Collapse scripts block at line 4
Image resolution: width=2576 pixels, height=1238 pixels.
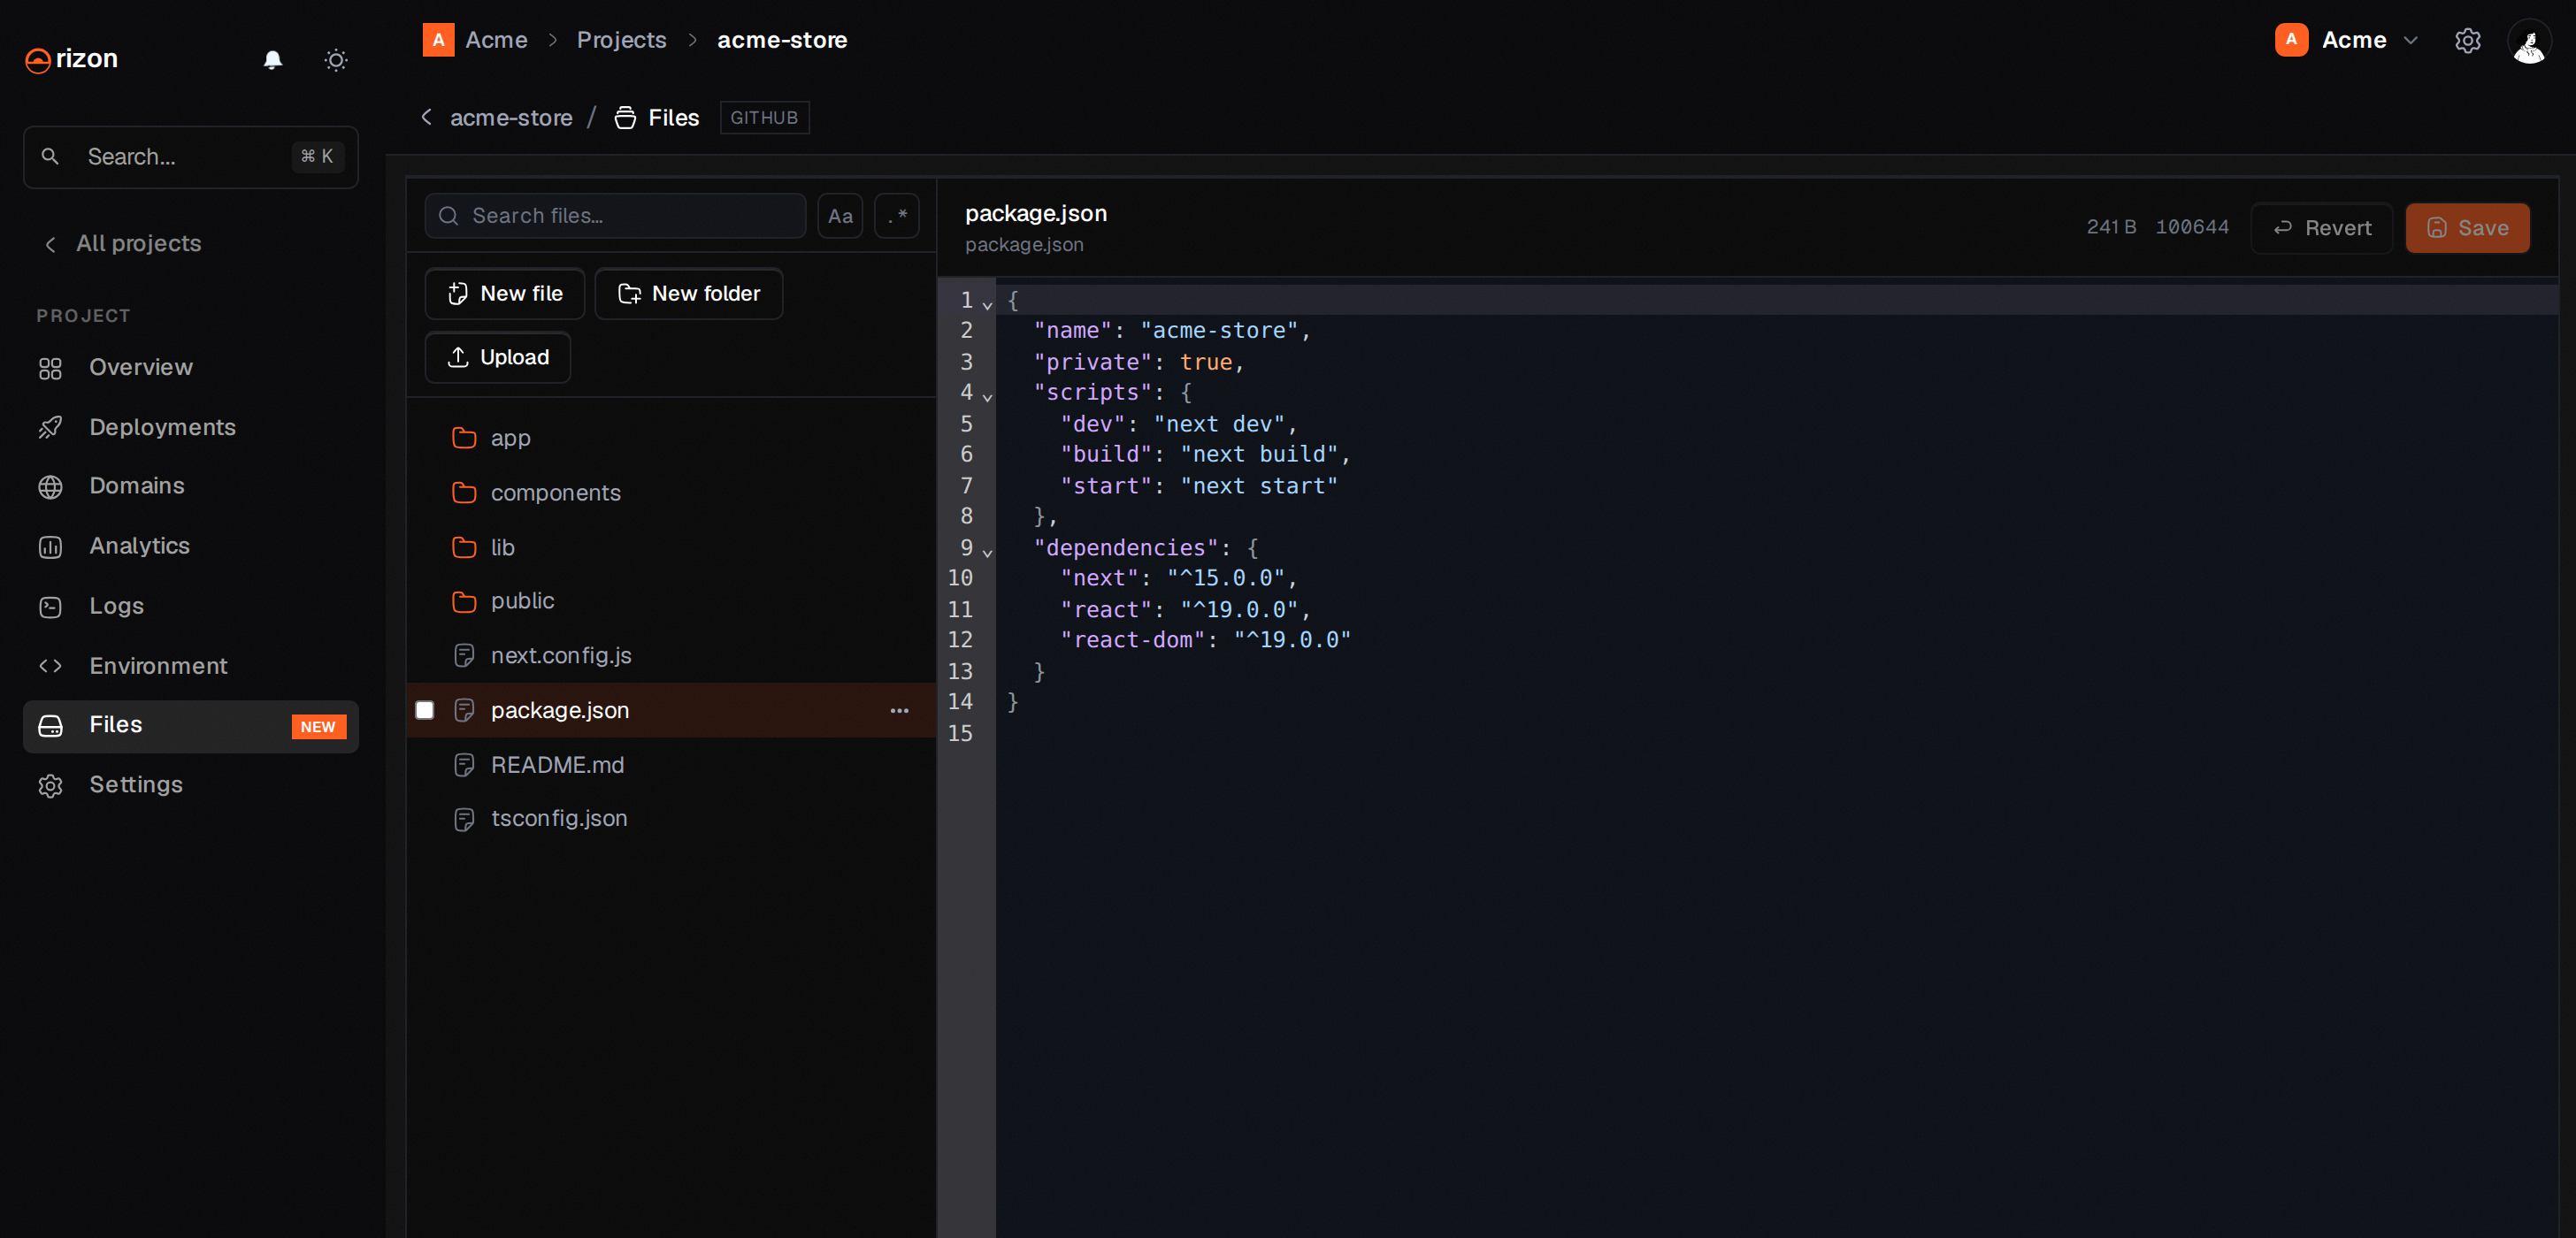[x=987, y=396]
